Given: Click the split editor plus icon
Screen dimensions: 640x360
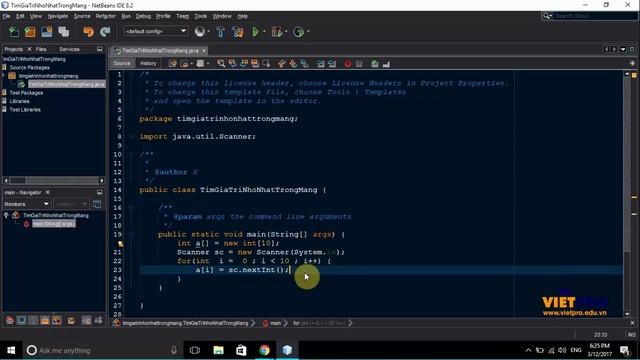Looking at the screenshot, I should [632, 63].
